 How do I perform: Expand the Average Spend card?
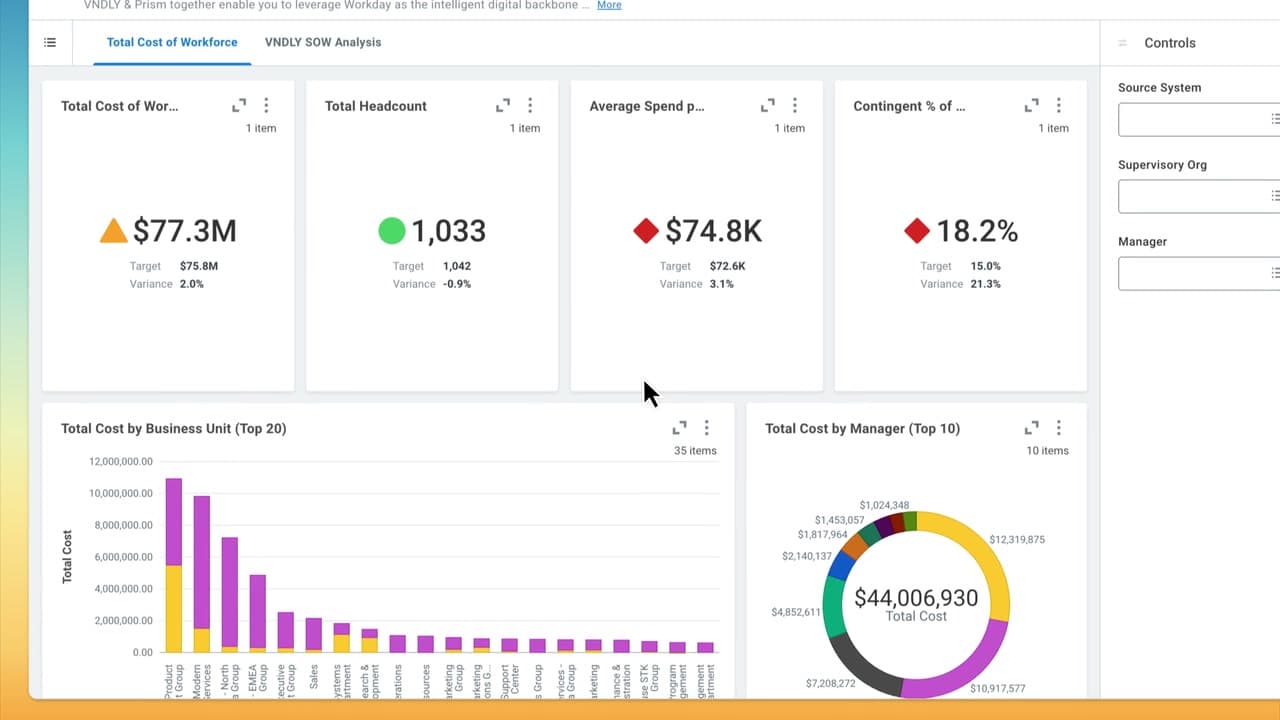768,105
